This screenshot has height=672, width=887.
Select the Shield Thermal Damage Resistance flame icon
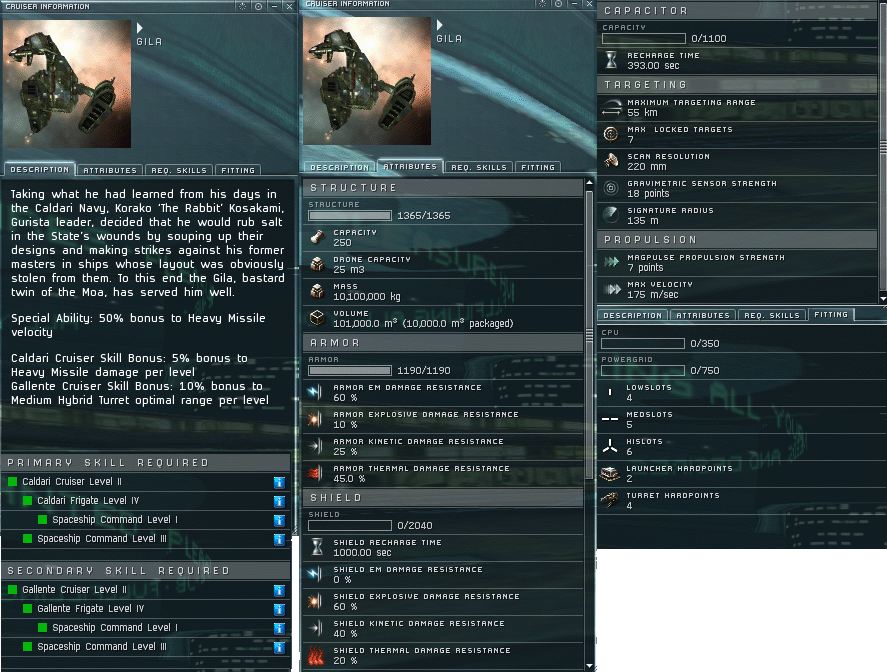coord(316,656)
